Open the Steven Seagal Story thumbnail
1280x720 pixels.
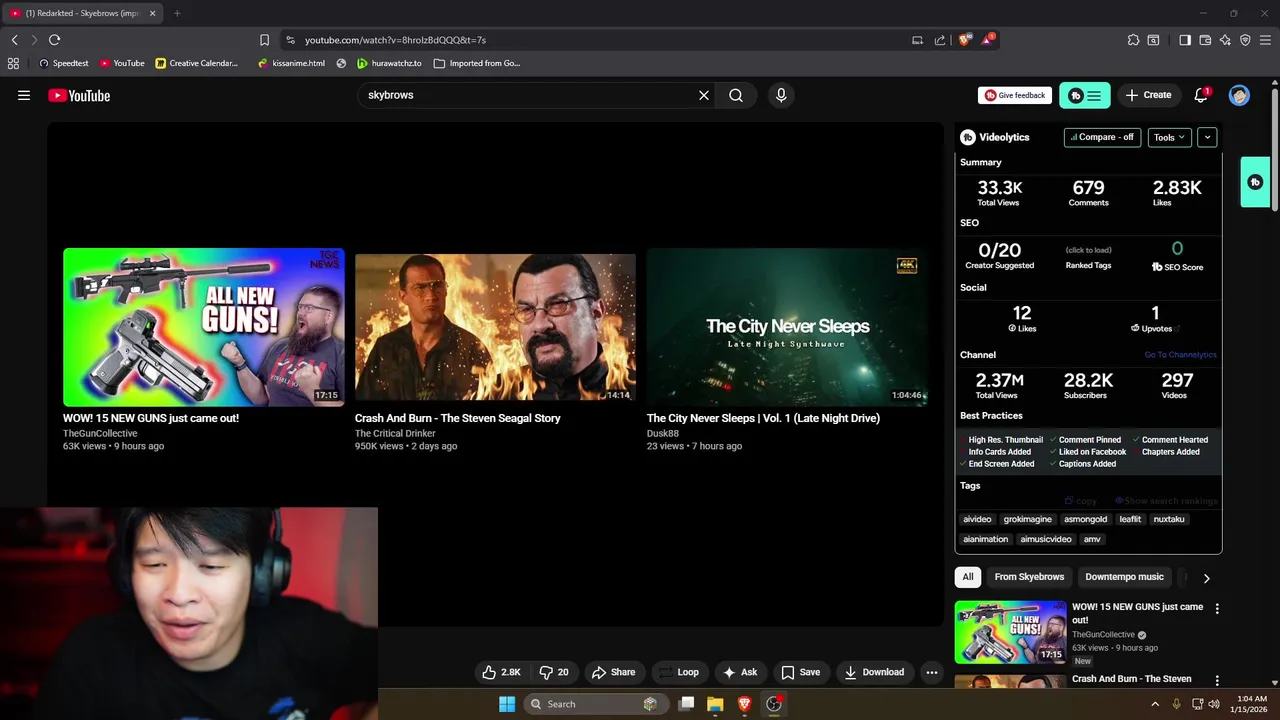(495, 327)
